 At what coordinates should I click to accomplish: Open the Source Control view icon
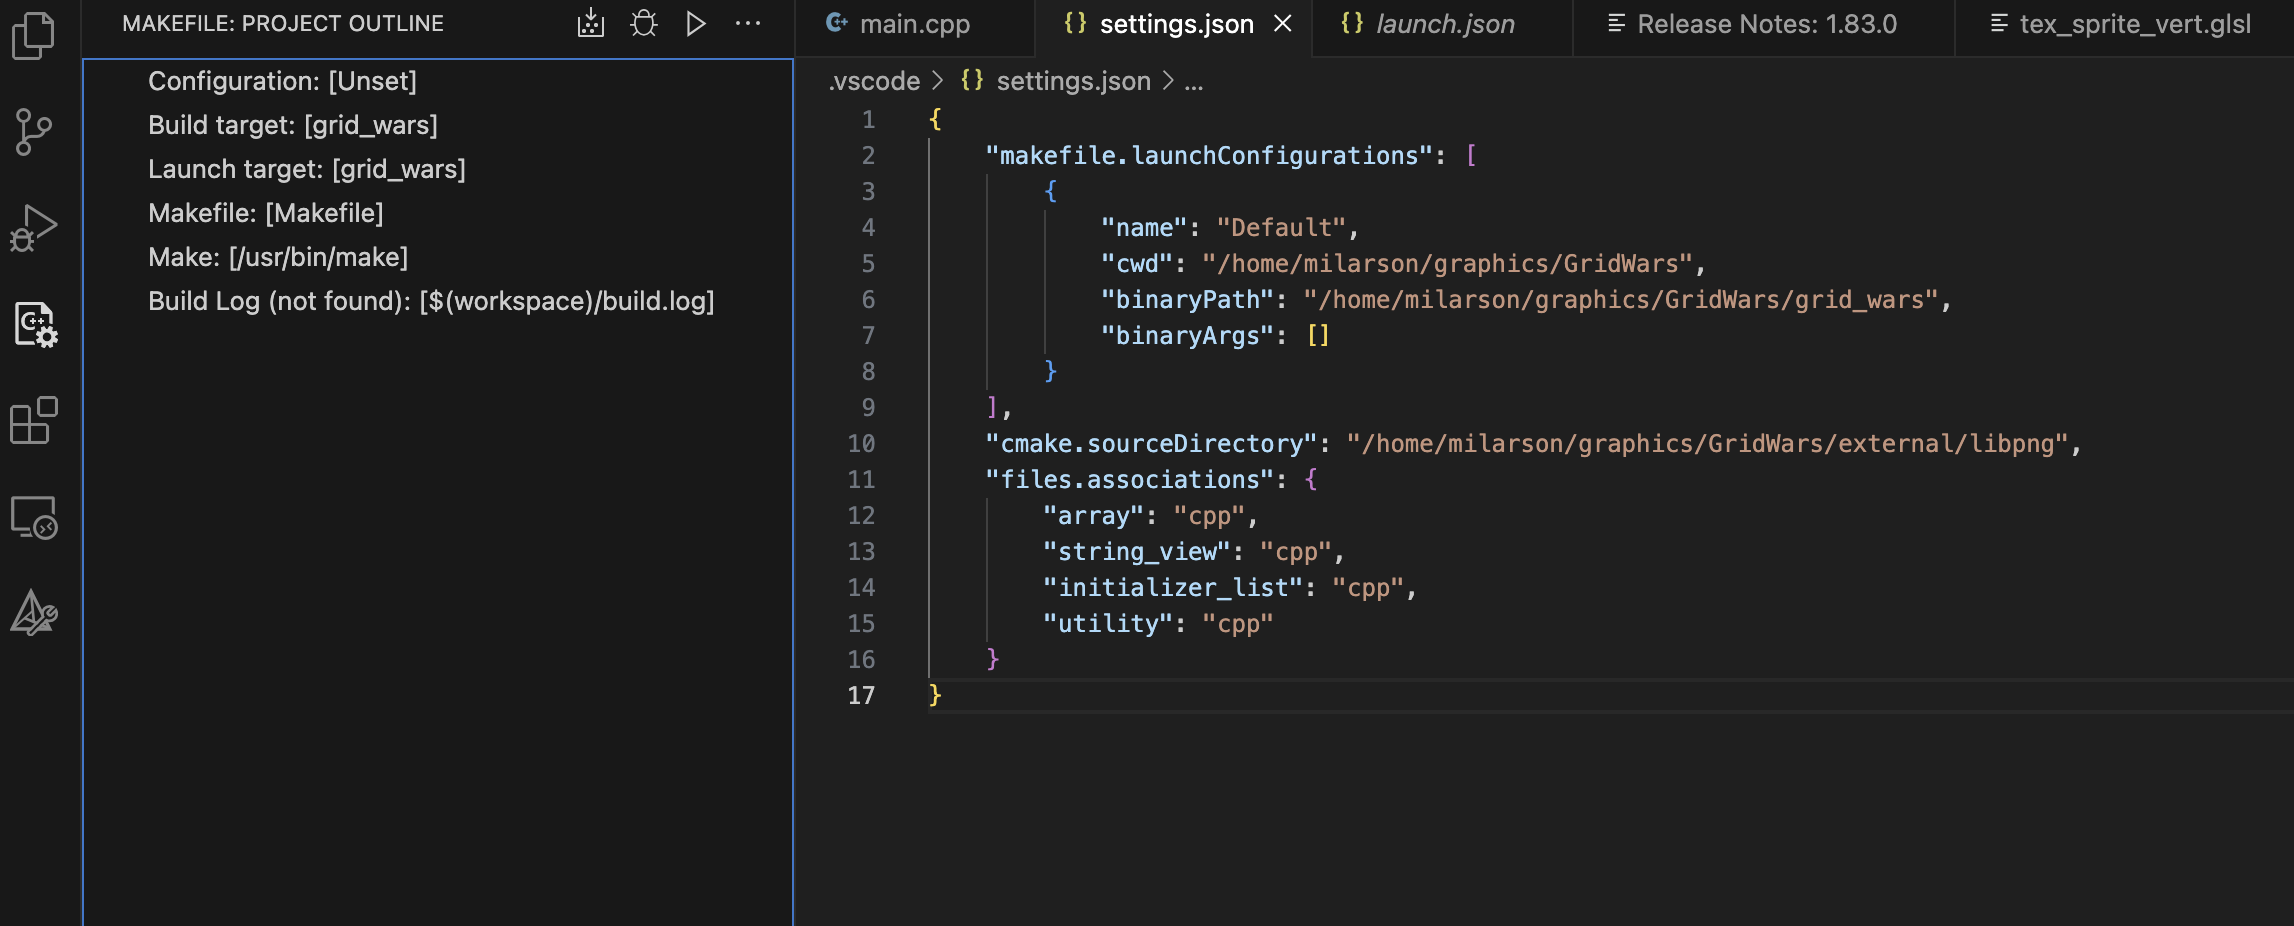(x=33, y=130)
